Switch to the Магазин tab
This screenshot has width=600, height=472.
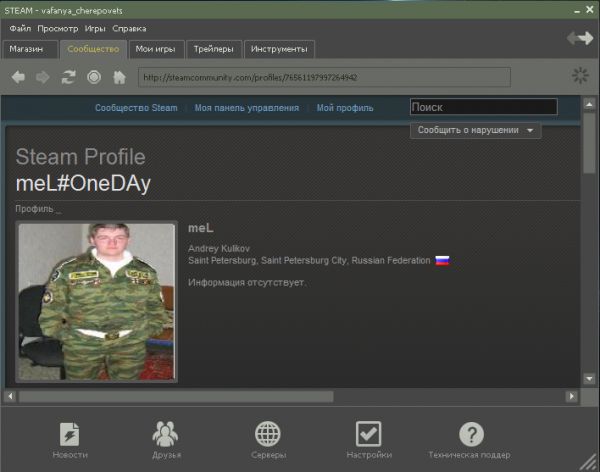[30, 49]
